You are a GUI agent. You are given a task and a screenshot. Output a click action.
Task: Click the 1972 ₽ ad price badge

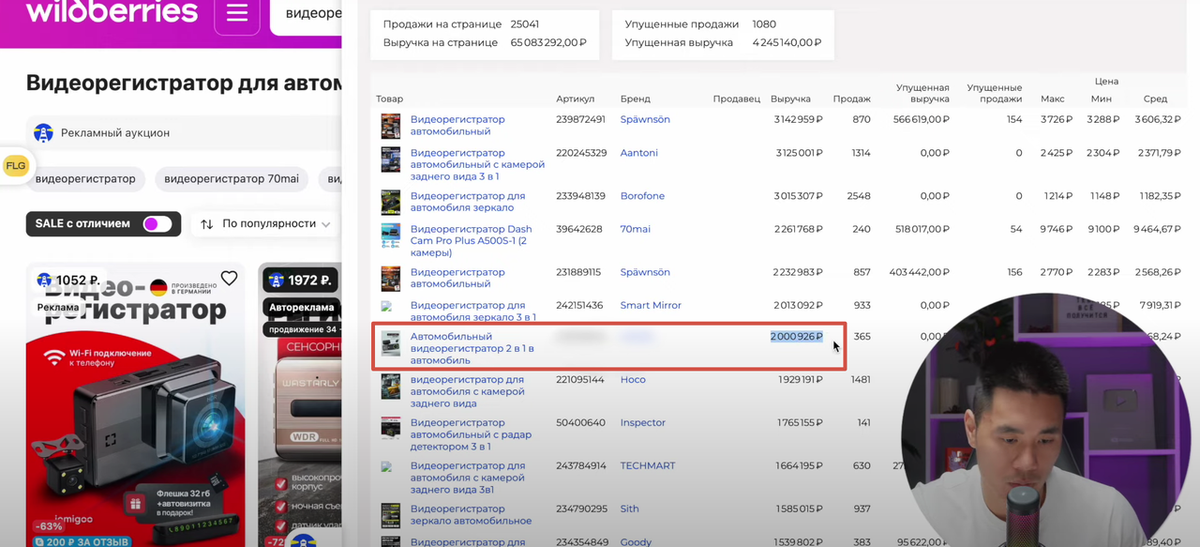click(299, 280)
